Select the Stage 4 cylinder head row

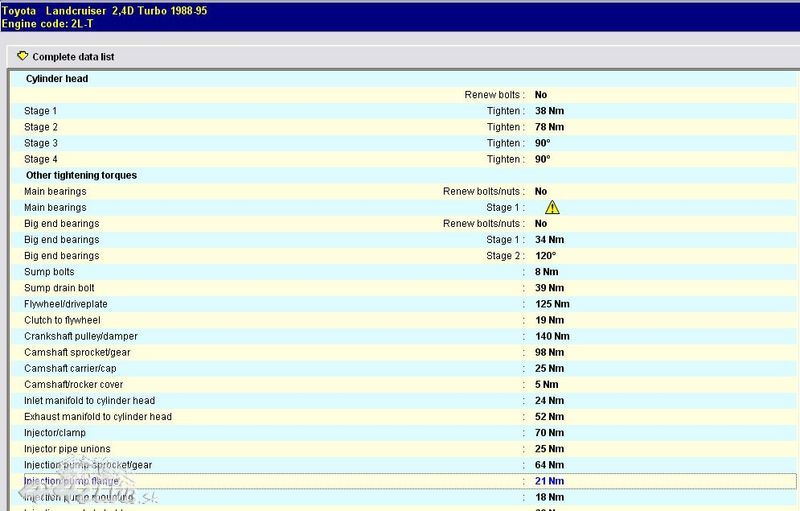click(403, 159)
